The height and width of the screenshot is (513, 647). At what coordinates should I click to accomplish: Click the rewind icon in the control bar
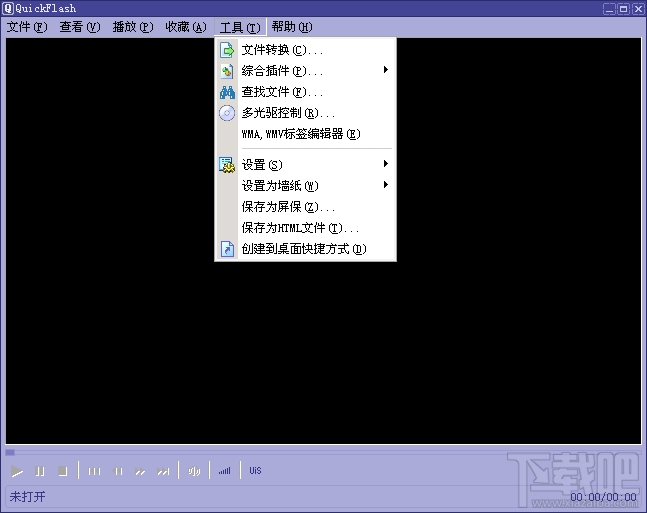118,471
